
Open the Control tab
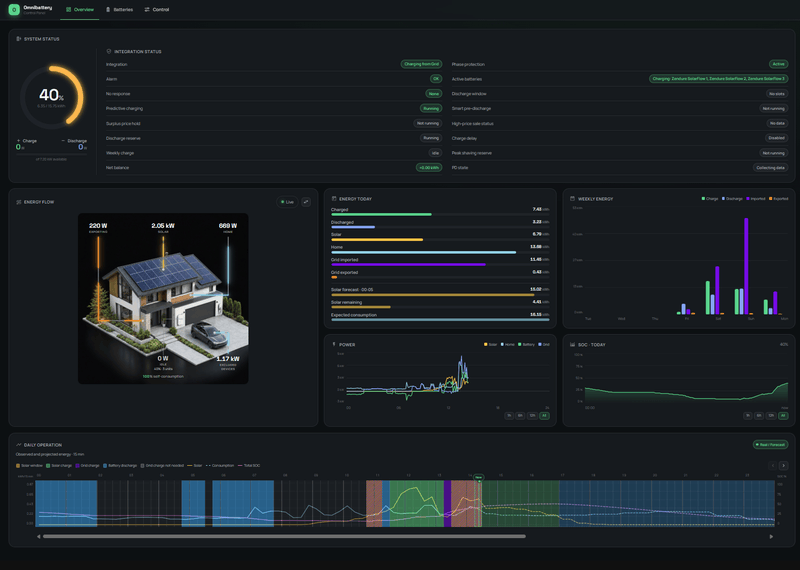pyautogui.click(x=157, y=10)
